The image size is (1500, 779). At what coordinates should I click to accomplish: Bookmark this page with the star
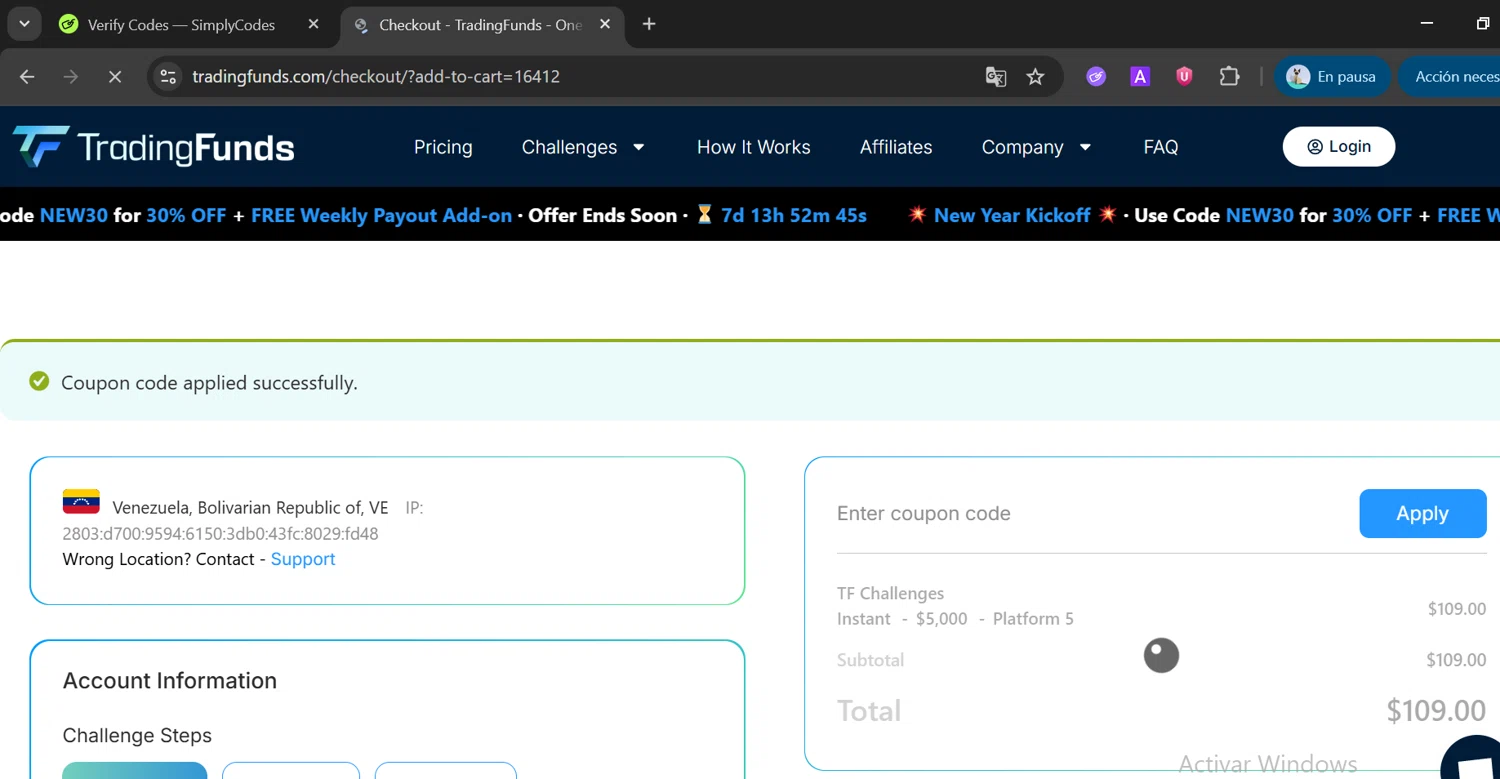coord(1035,76)
